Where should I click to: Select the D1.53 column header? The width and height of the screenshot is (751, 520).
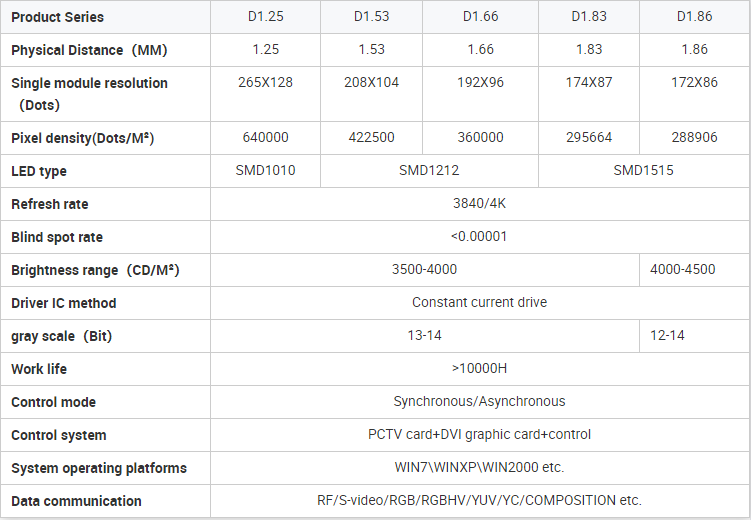point(371,17)
